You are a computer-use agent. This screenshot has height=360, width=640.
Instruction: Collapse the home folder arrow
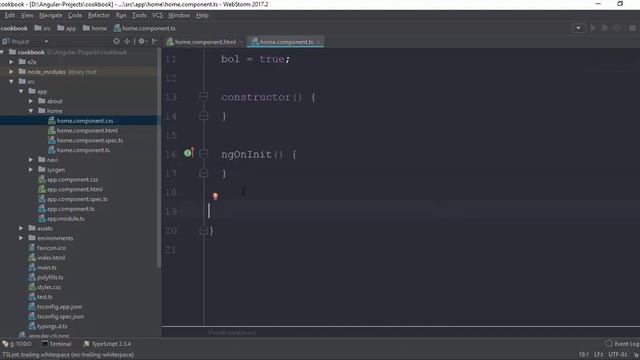tap(31, 111)
